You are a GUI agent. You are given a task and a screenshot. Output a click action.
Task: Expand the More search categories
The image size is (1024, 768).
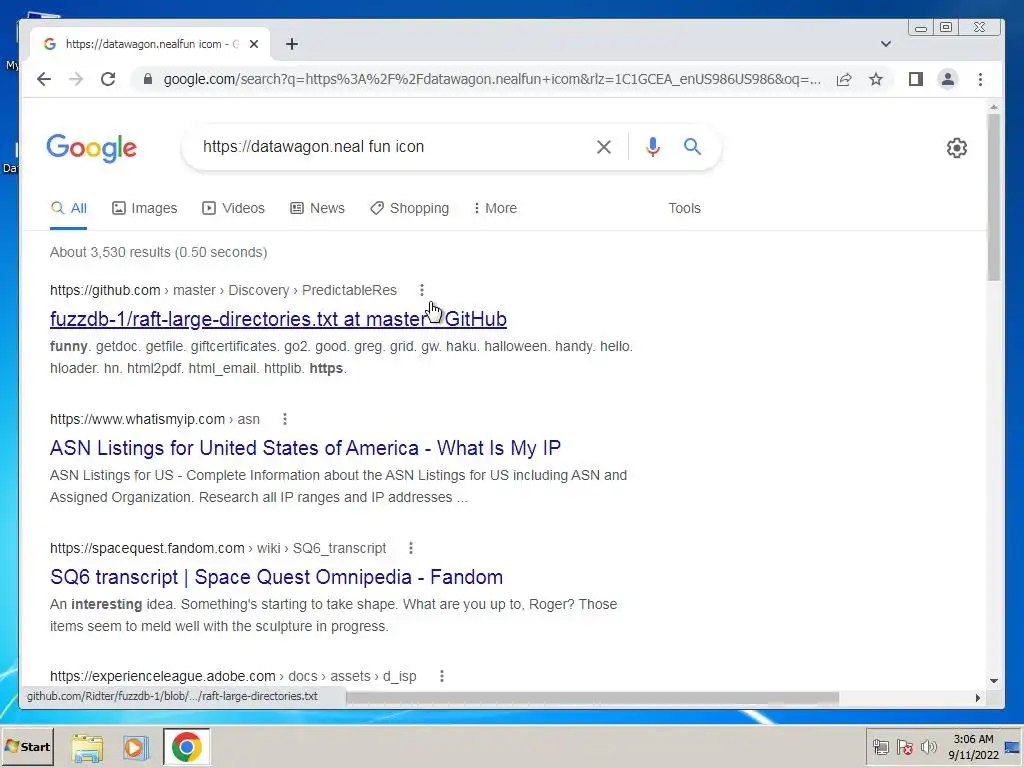pyautogui.click(x=495, y=208)
